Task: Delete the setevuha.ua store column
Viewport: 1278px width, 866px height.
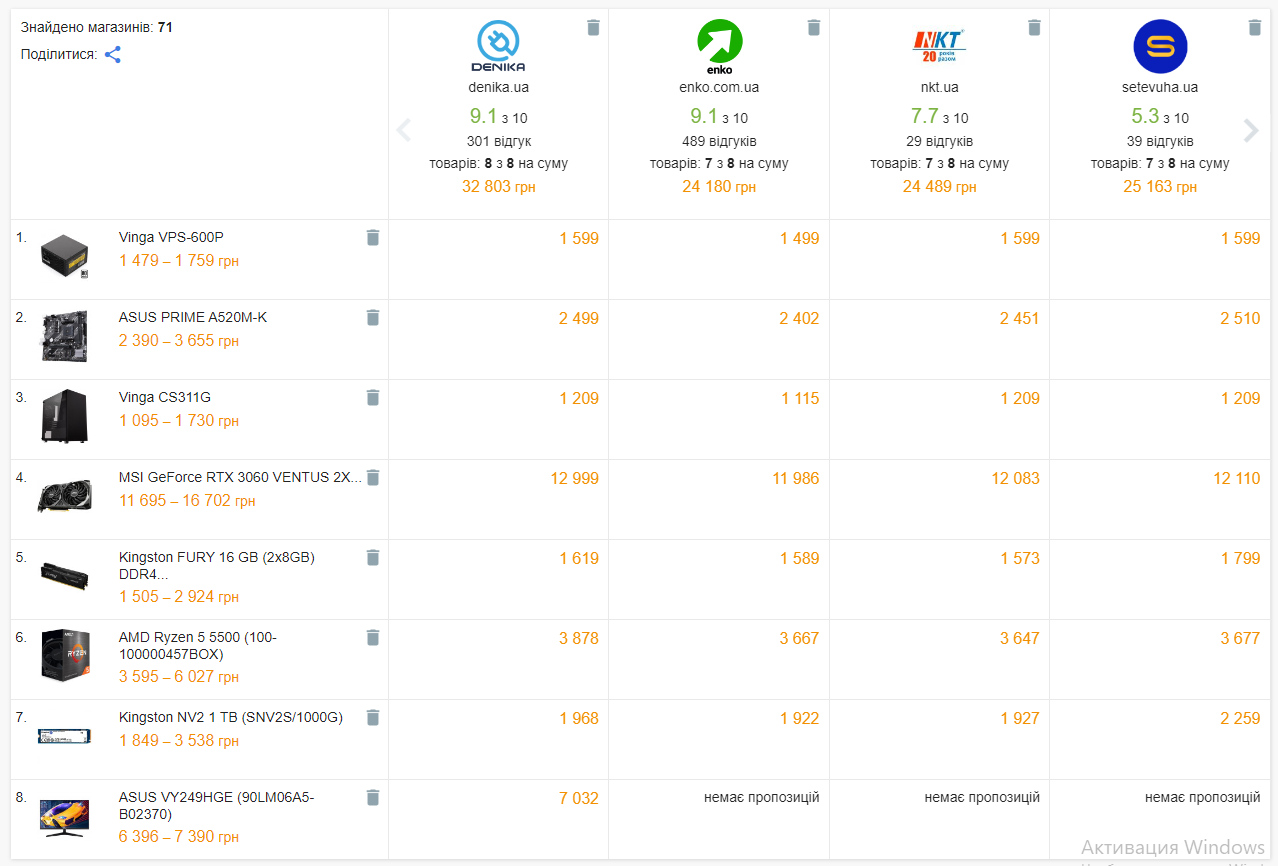Action: point(1254,28)
